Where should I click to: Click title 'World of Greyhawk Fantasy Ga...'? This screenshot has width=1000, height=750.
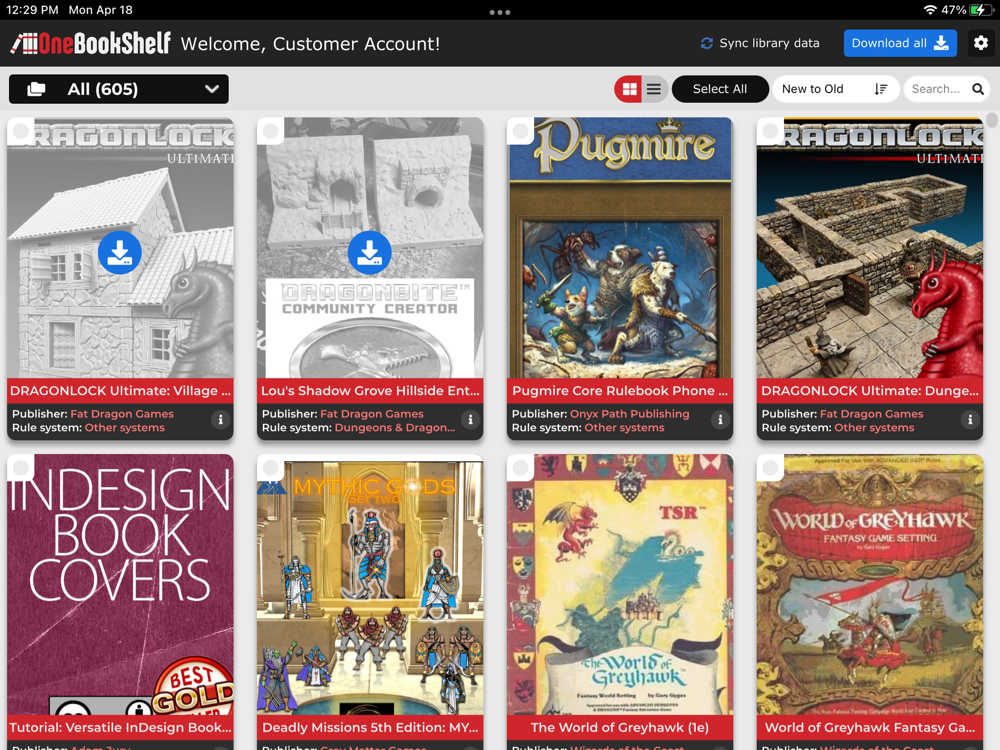point(869,728)
